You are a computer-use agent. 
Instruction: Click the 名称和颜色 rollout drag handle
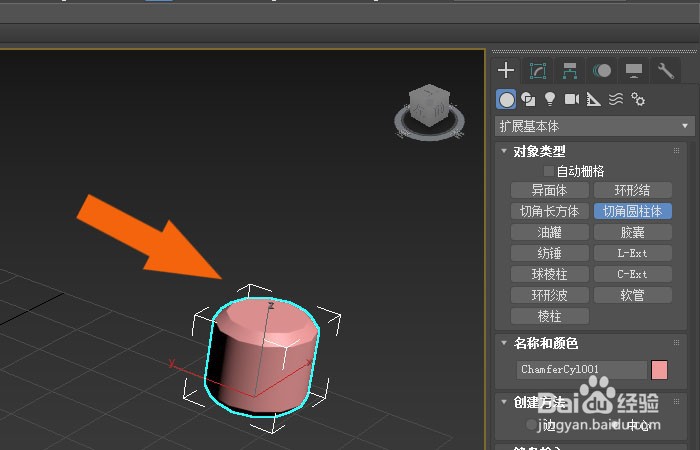(676, 343)
